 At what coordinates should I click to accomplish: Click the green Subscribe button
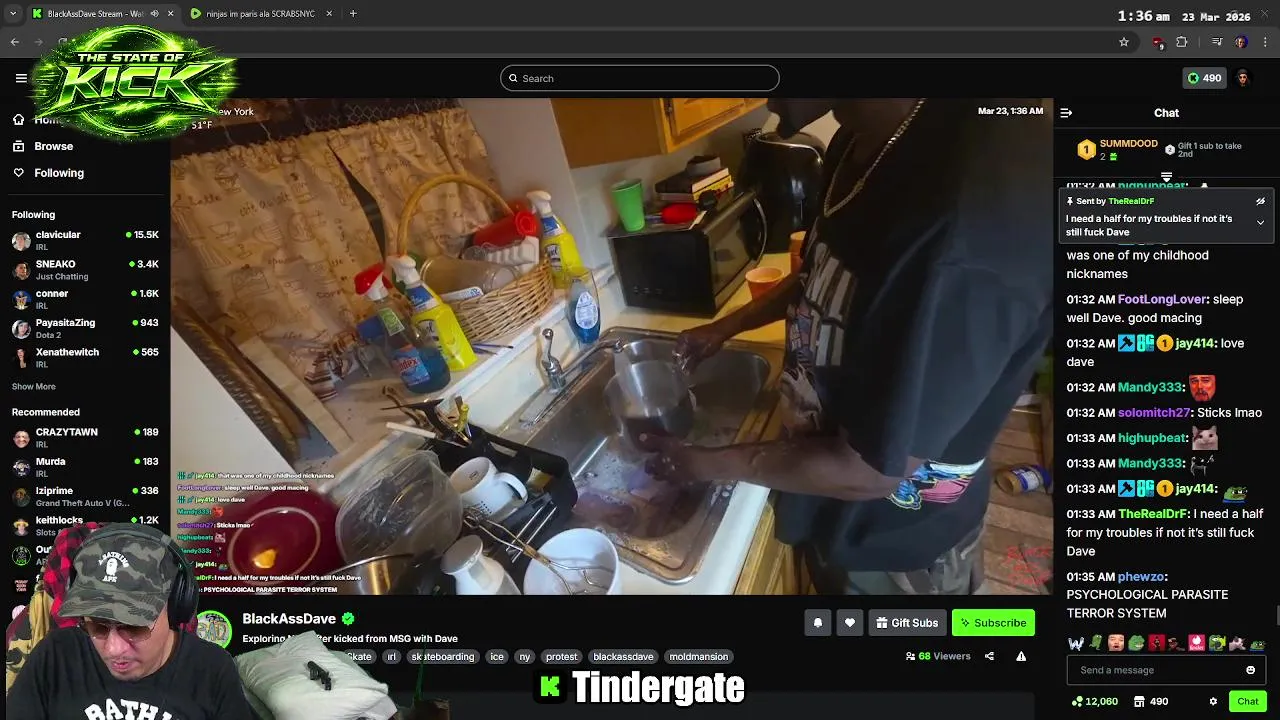(x=993, y=623)
